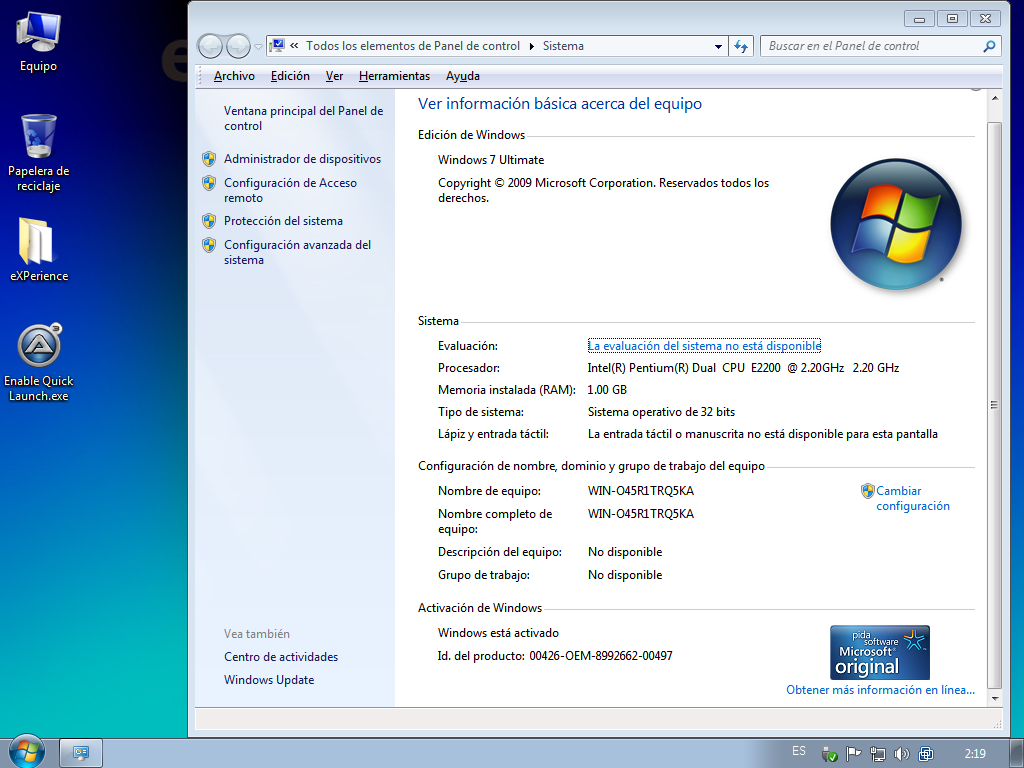The image size is (1024, 768).
Task: Click the shield icon beside Protección del sistema
Action: pos(209,221)
